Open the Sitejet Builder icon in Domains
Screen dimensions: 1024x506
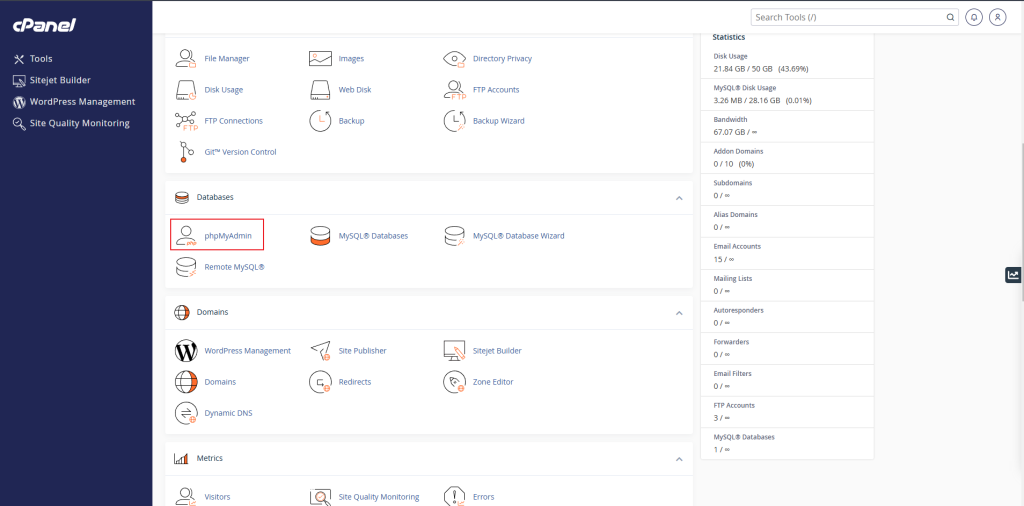click(455, 351)
